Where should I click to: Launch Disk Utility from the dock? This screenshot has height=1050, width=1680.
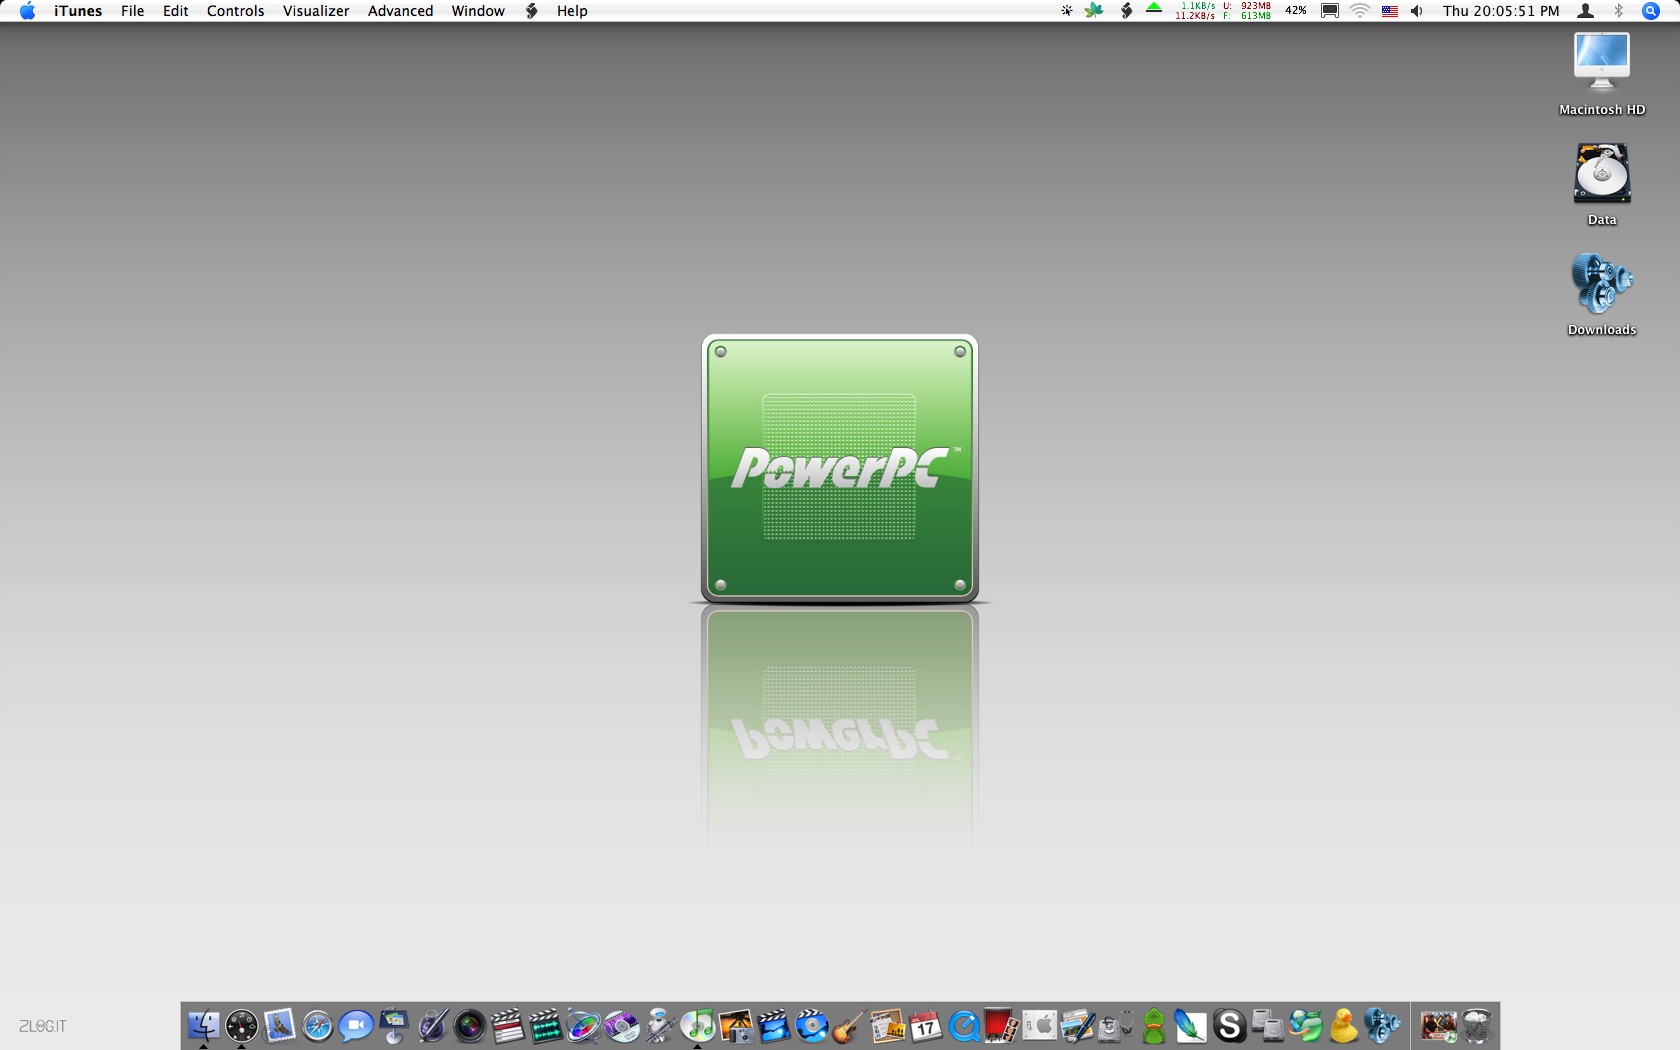(x=1115, y=1026)
